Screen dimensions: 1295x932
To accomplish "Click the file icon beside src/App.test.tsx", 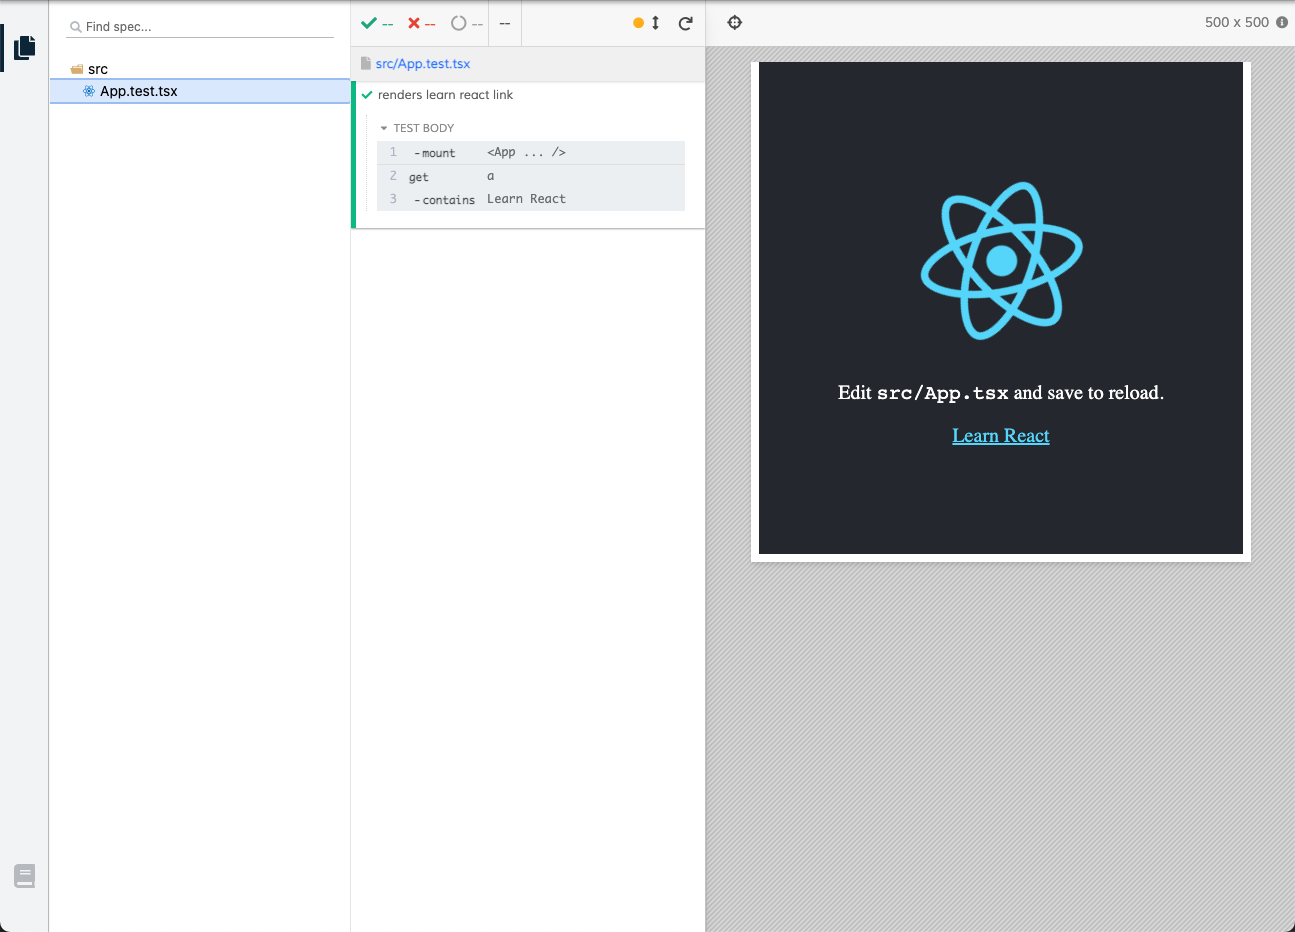I will (x=366, y=63).
